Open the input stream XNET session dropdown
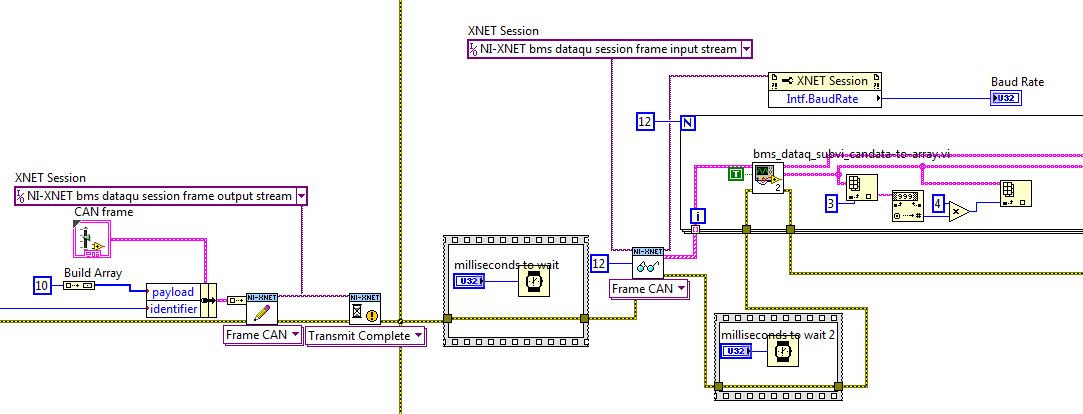1083x414 pixels. pyautogui.click(x=747, y=50)
